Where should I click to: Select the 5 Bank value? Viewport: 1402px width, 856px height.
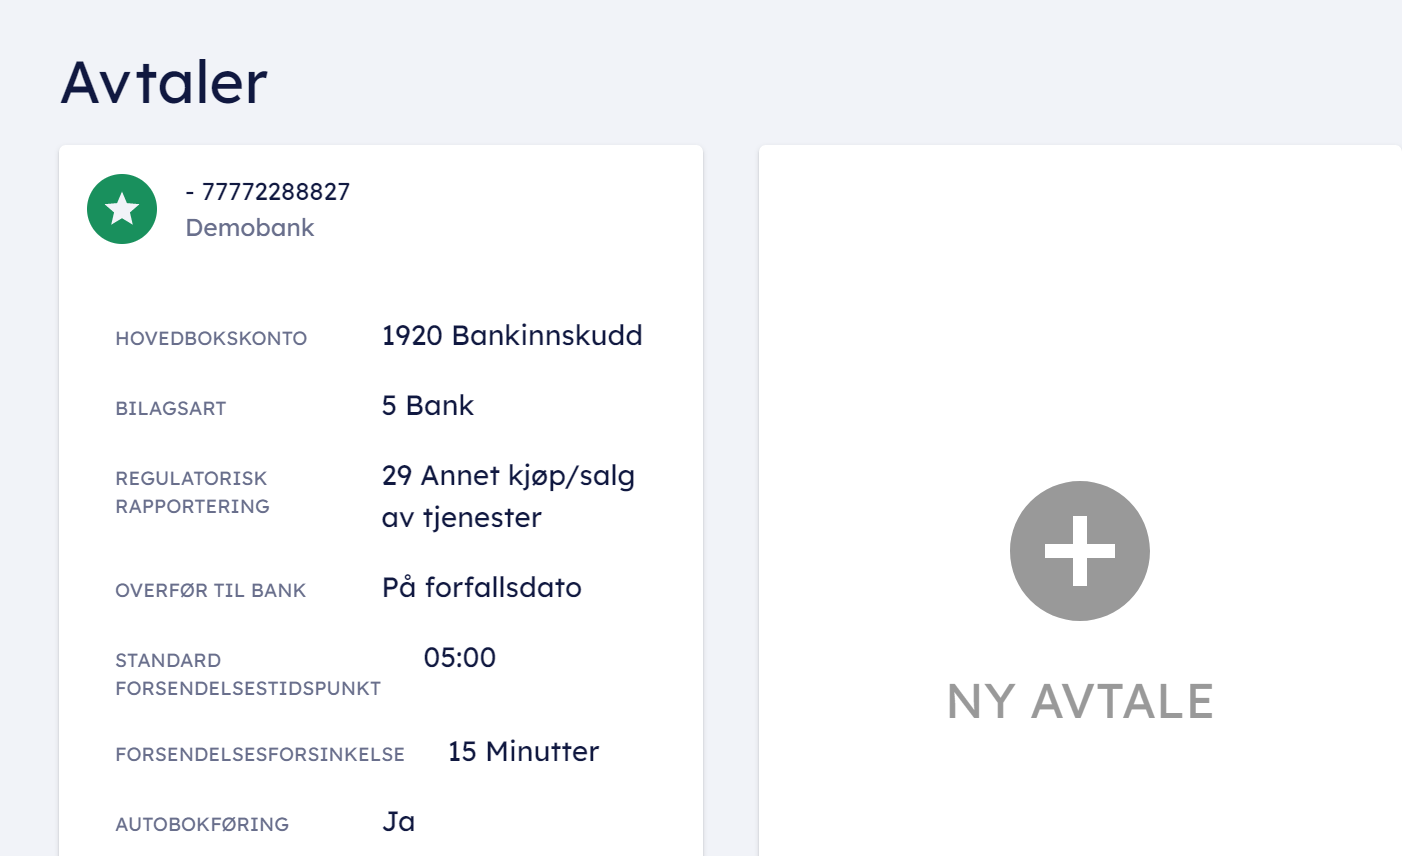(x=428, y=406)
